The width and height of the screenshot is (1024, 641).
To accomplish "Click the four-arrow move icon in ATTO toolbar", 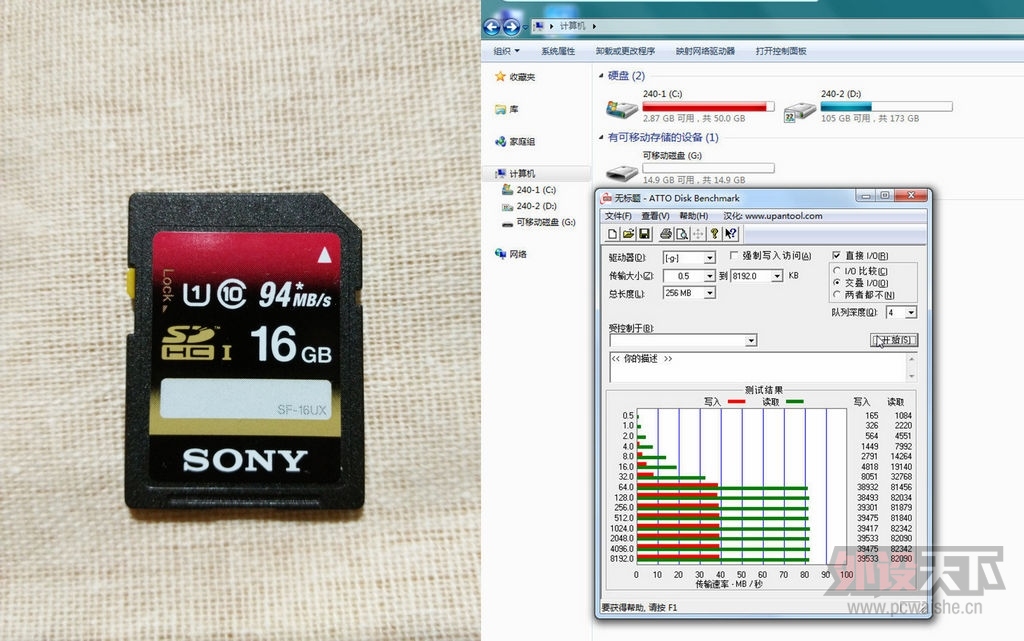I will pyautogui.click(x=698, y=234).
